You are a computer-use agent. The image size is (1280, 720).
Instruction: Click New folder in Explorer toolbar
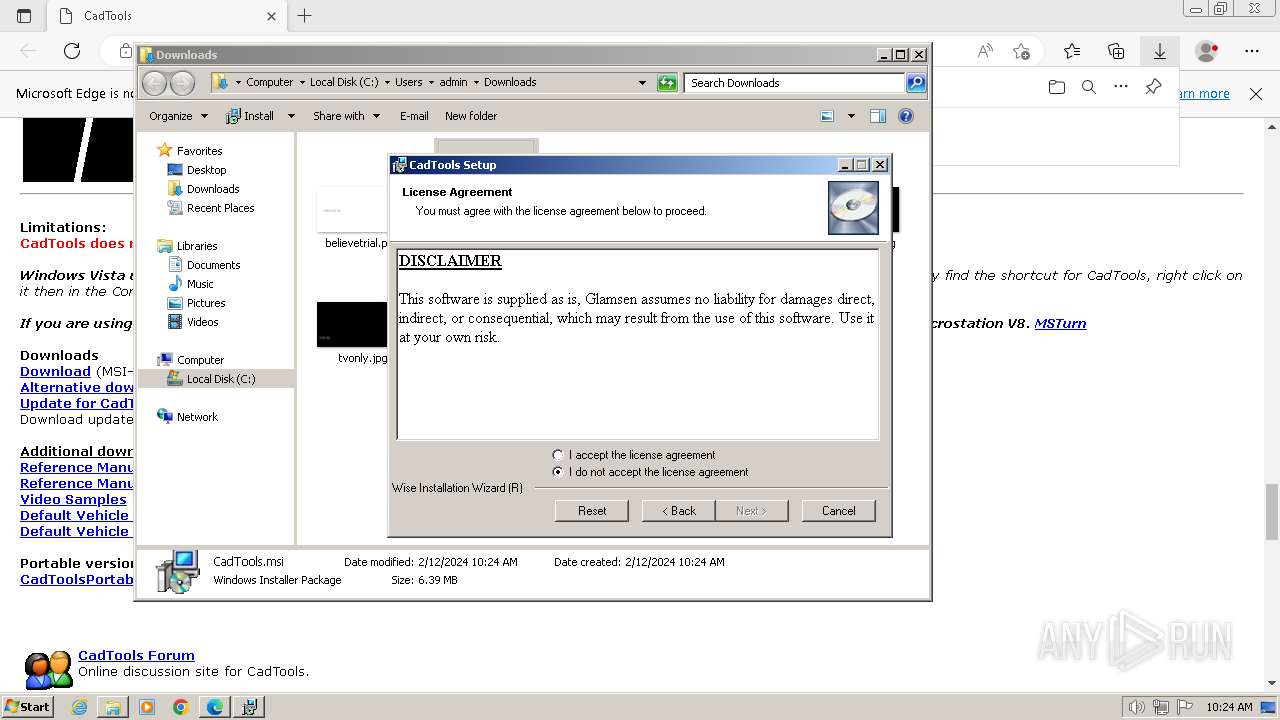click(471, 116)
